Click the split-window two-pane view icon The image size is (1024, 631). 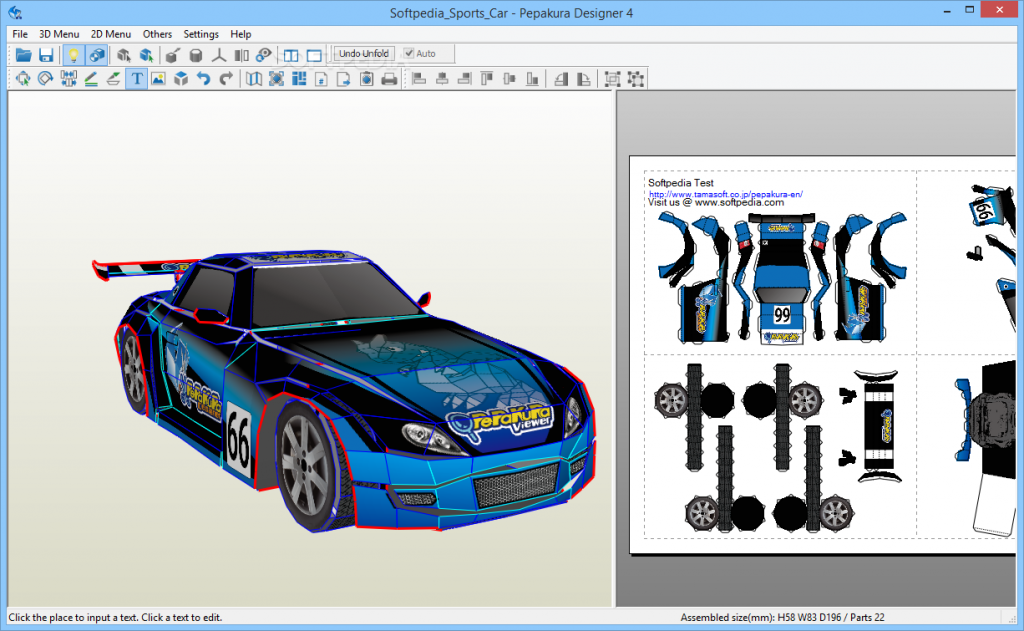click(x=291, y=55)
